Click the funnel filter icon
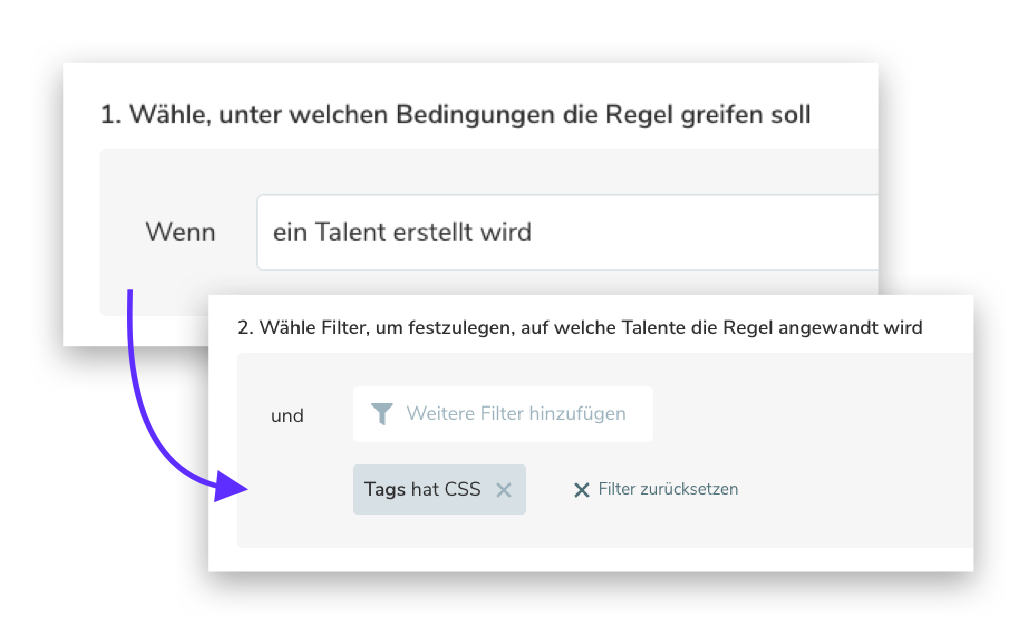Image resolution: width=1027 pixels, height=629 pixels. [x=382, y=414]
